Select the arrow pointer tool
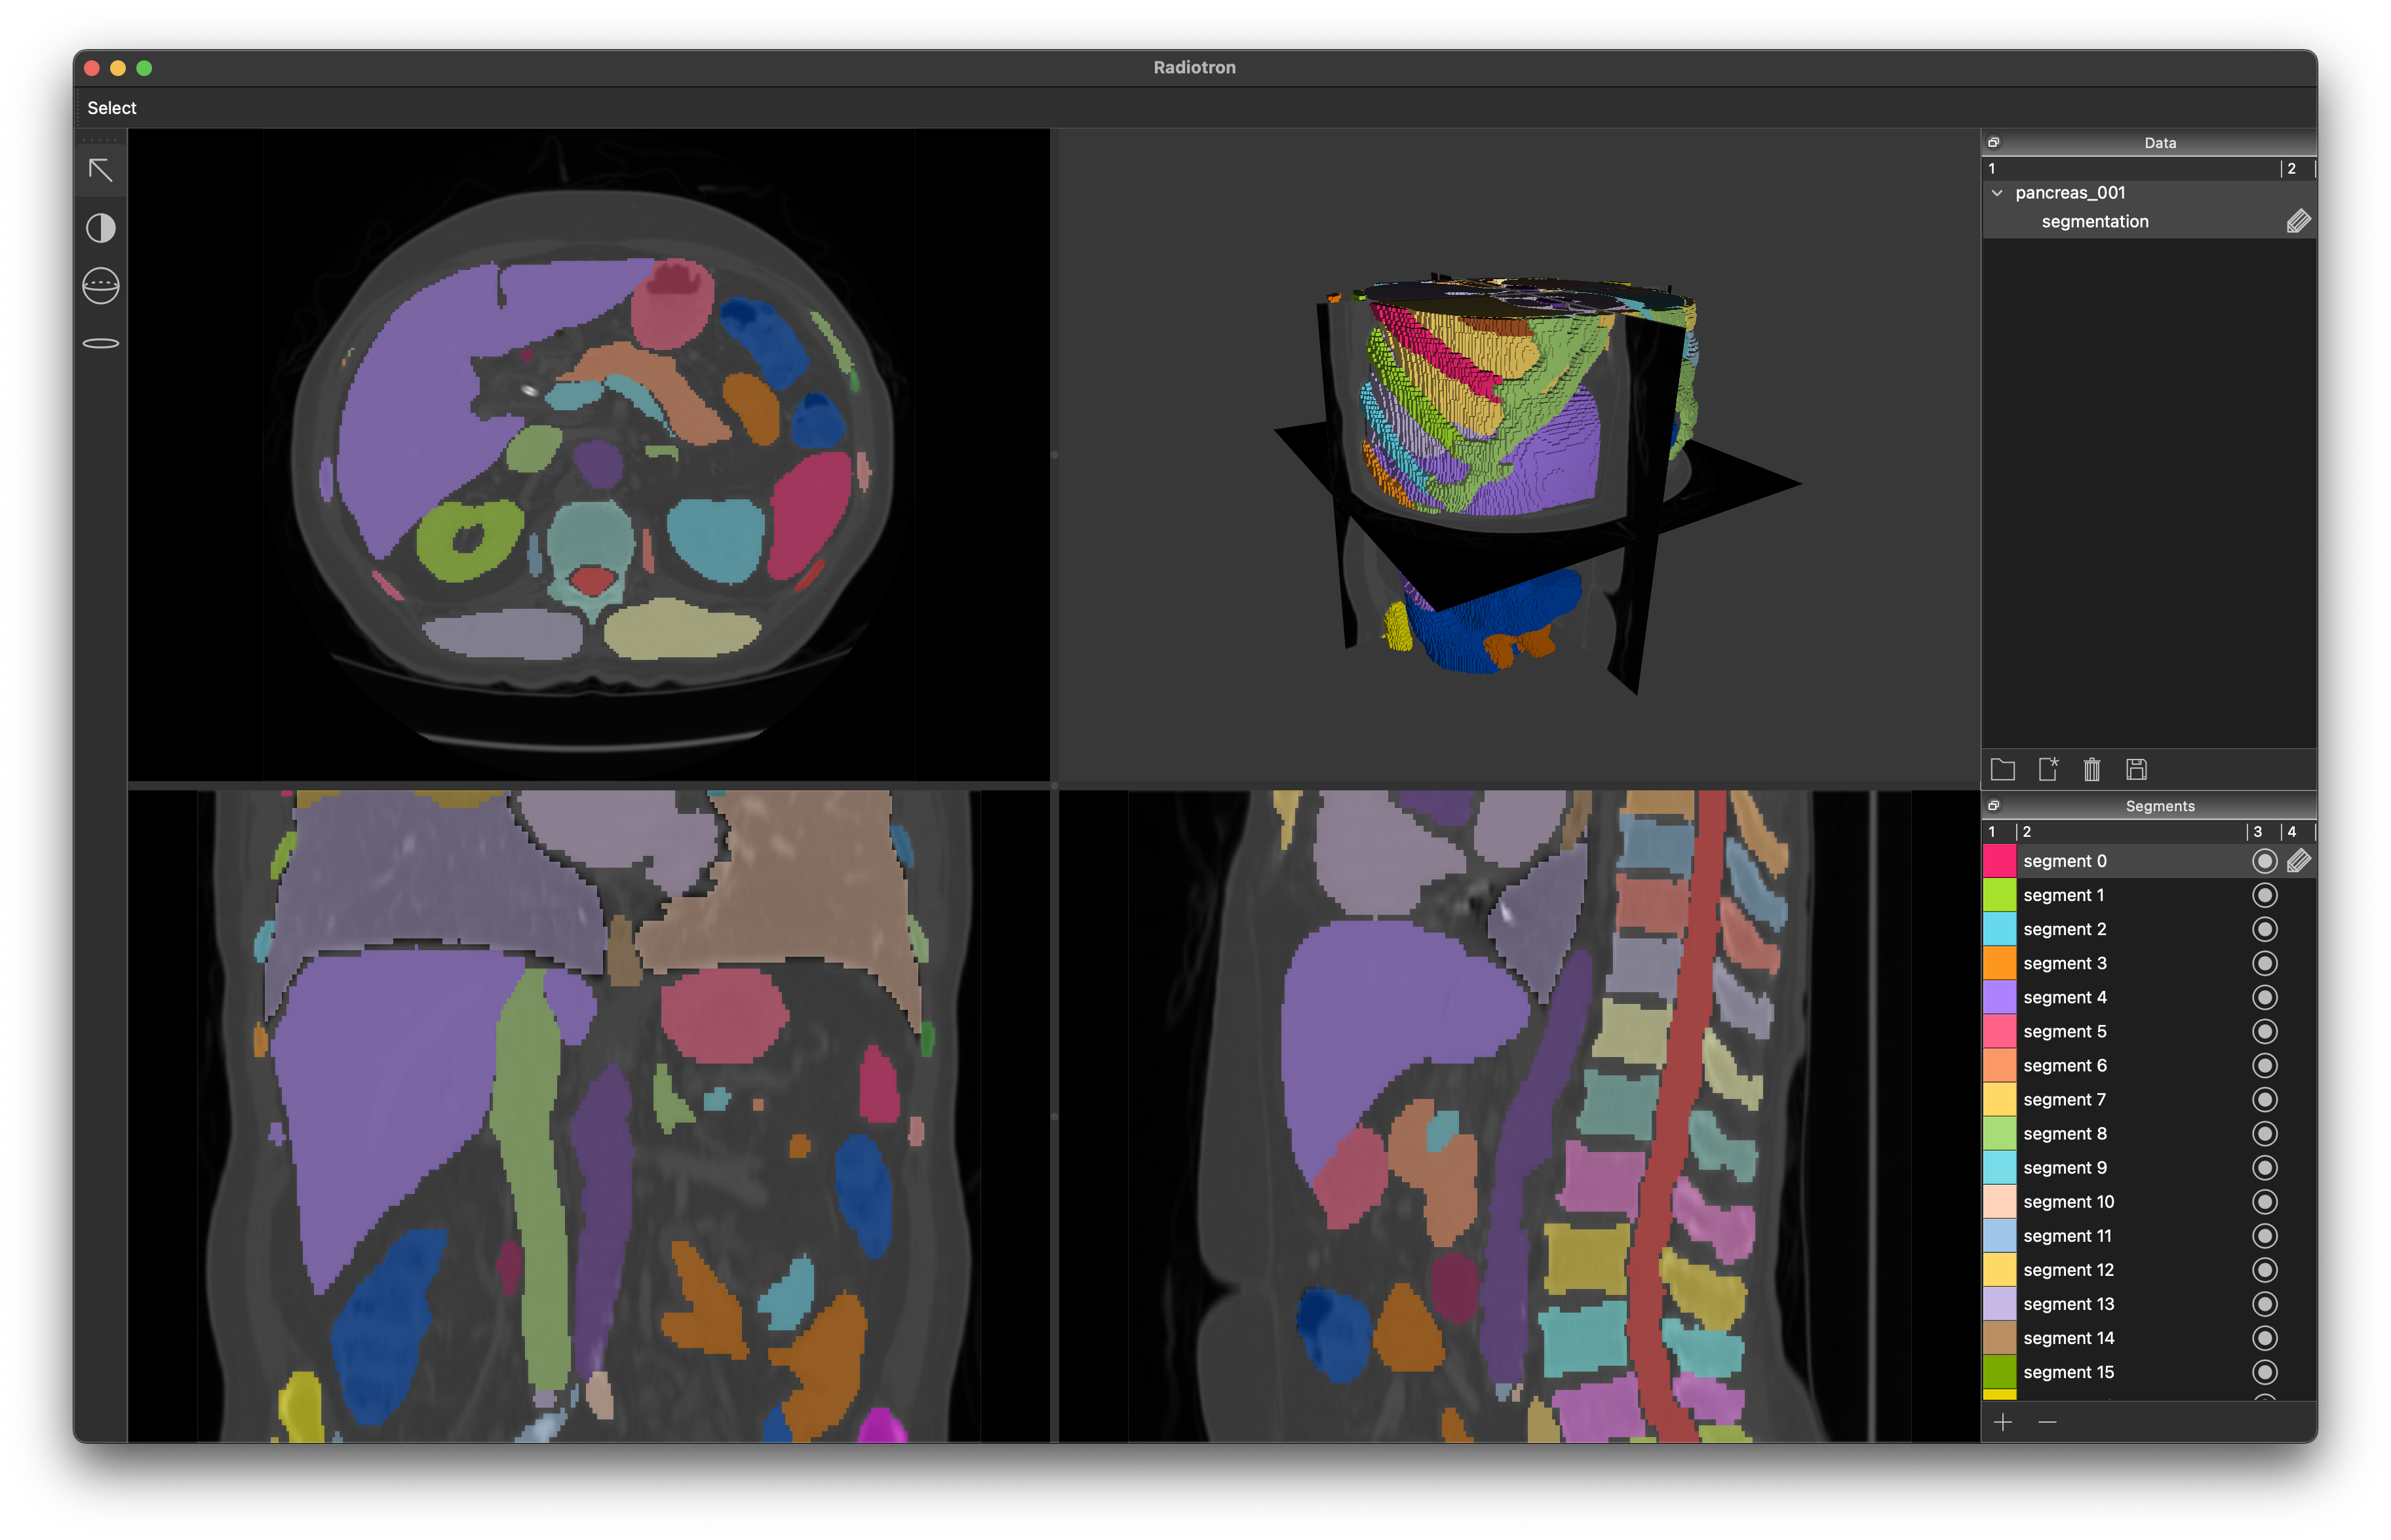Image resolution: width=2391 pixels, height=1540 pixels. tap(100, 171)
